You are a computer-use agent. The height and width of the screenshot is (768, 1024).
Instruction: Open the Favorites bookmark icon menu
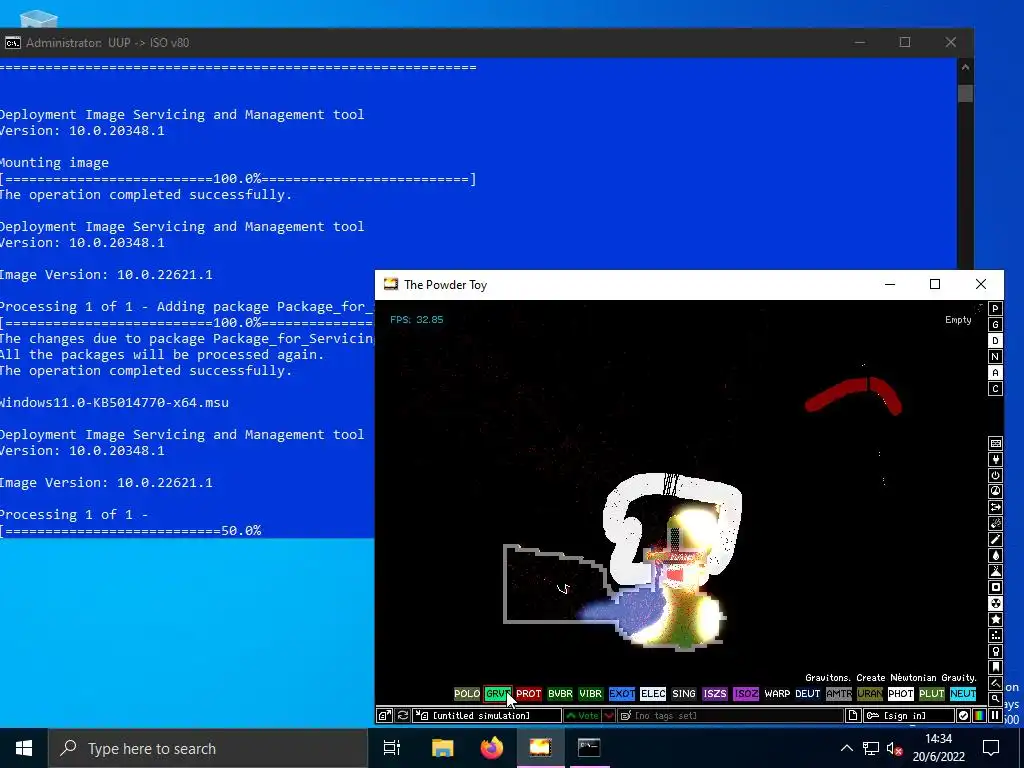[x=995, y=667]
